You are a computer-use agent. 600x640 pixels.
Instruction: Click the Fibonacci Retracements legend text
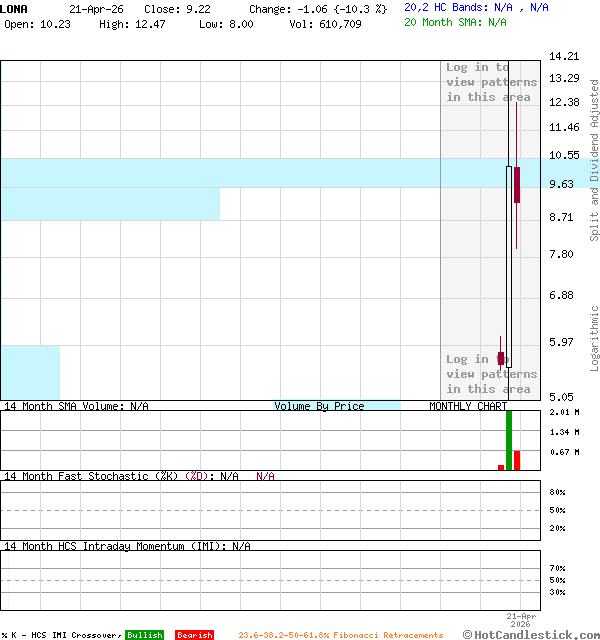point(340,635)
